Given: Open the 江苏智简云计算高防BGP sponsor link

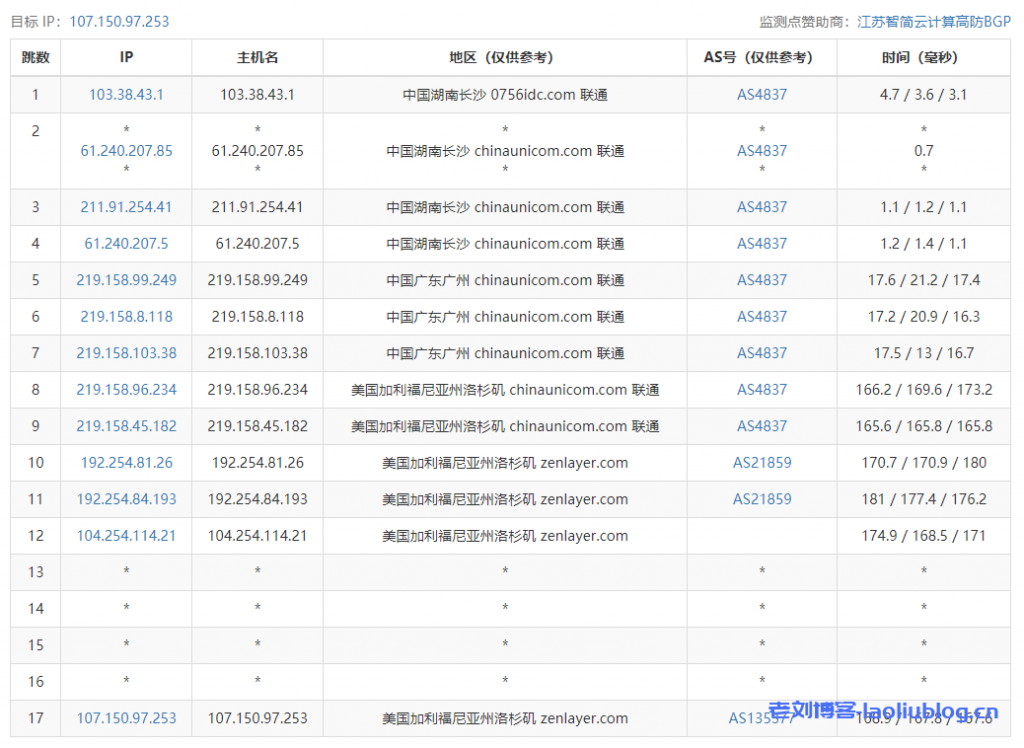Looking at the screenshot, I should tap(934, 21).
